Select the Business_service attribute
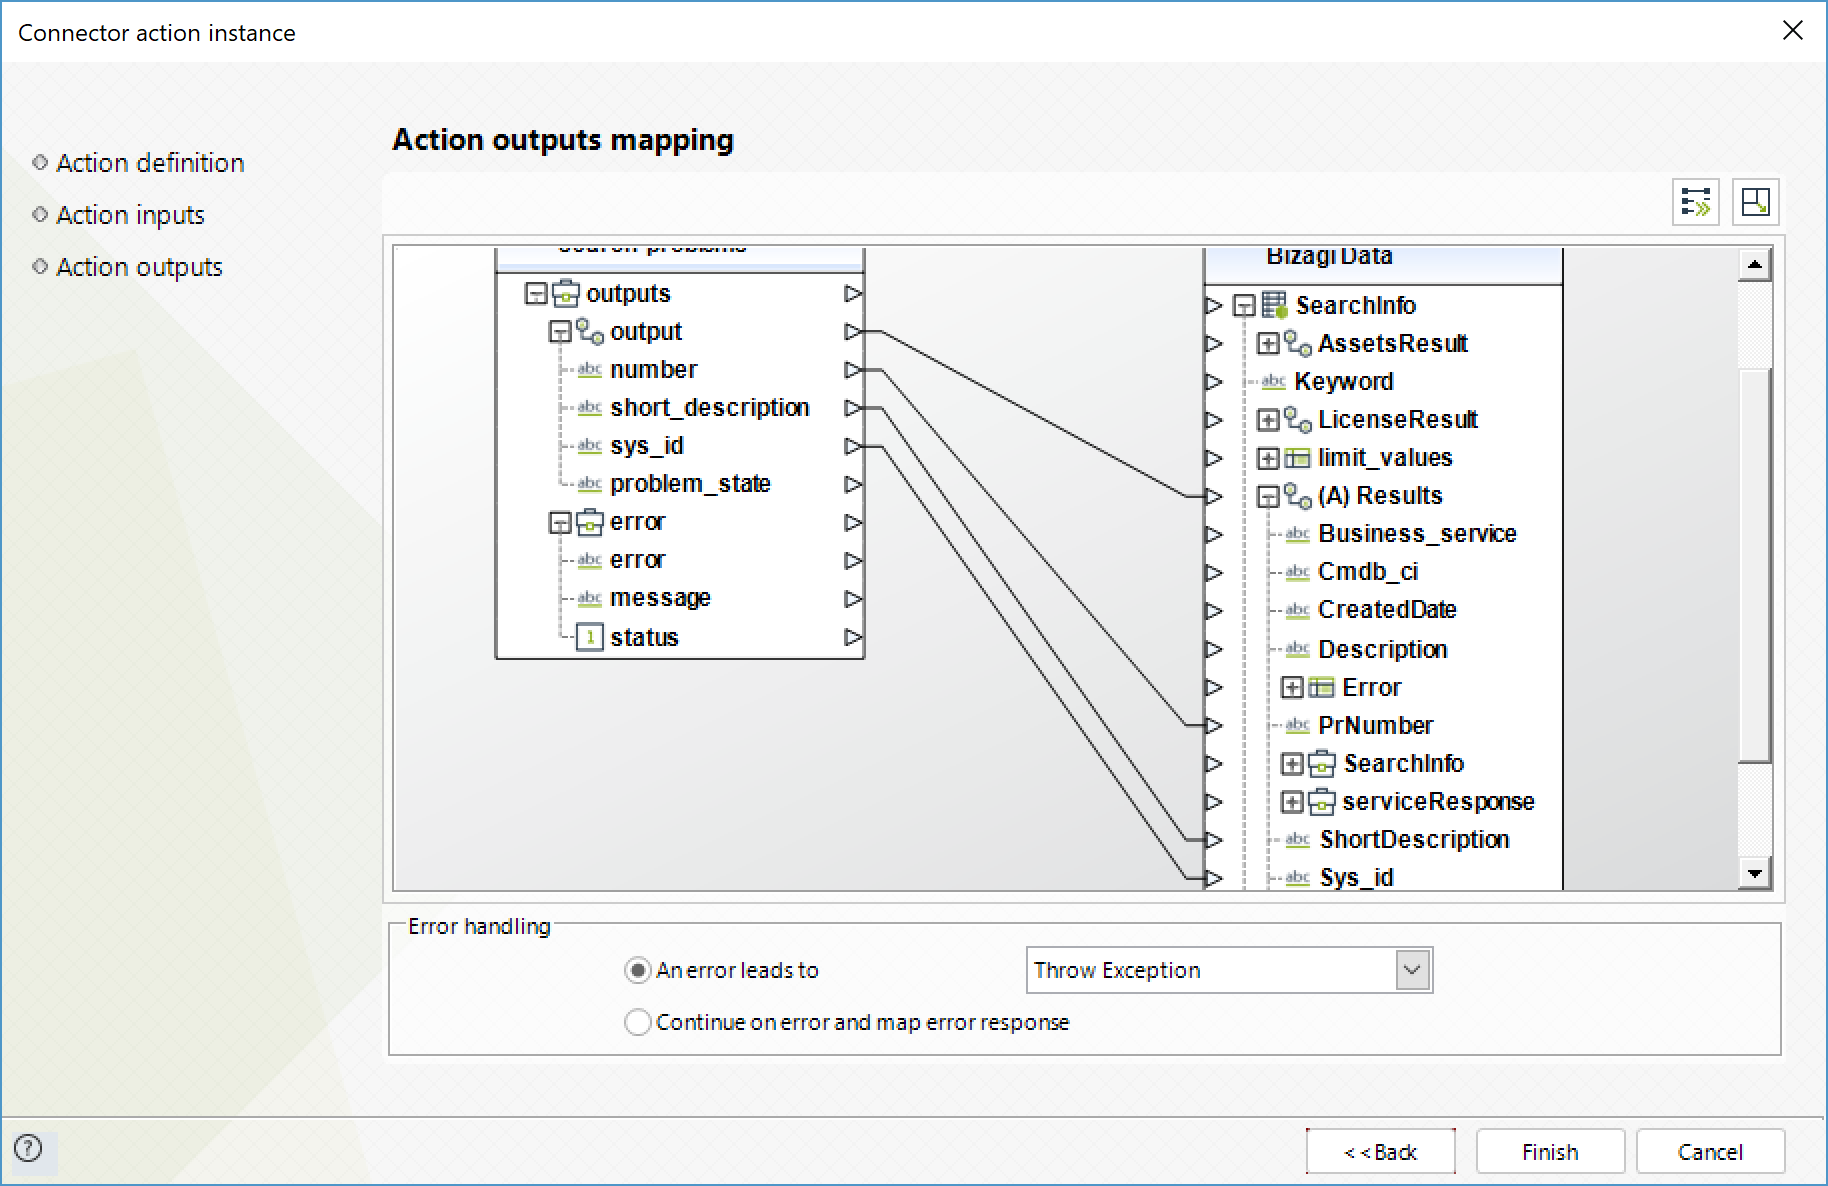1828x1186 pixels. tap(1417, 534)
